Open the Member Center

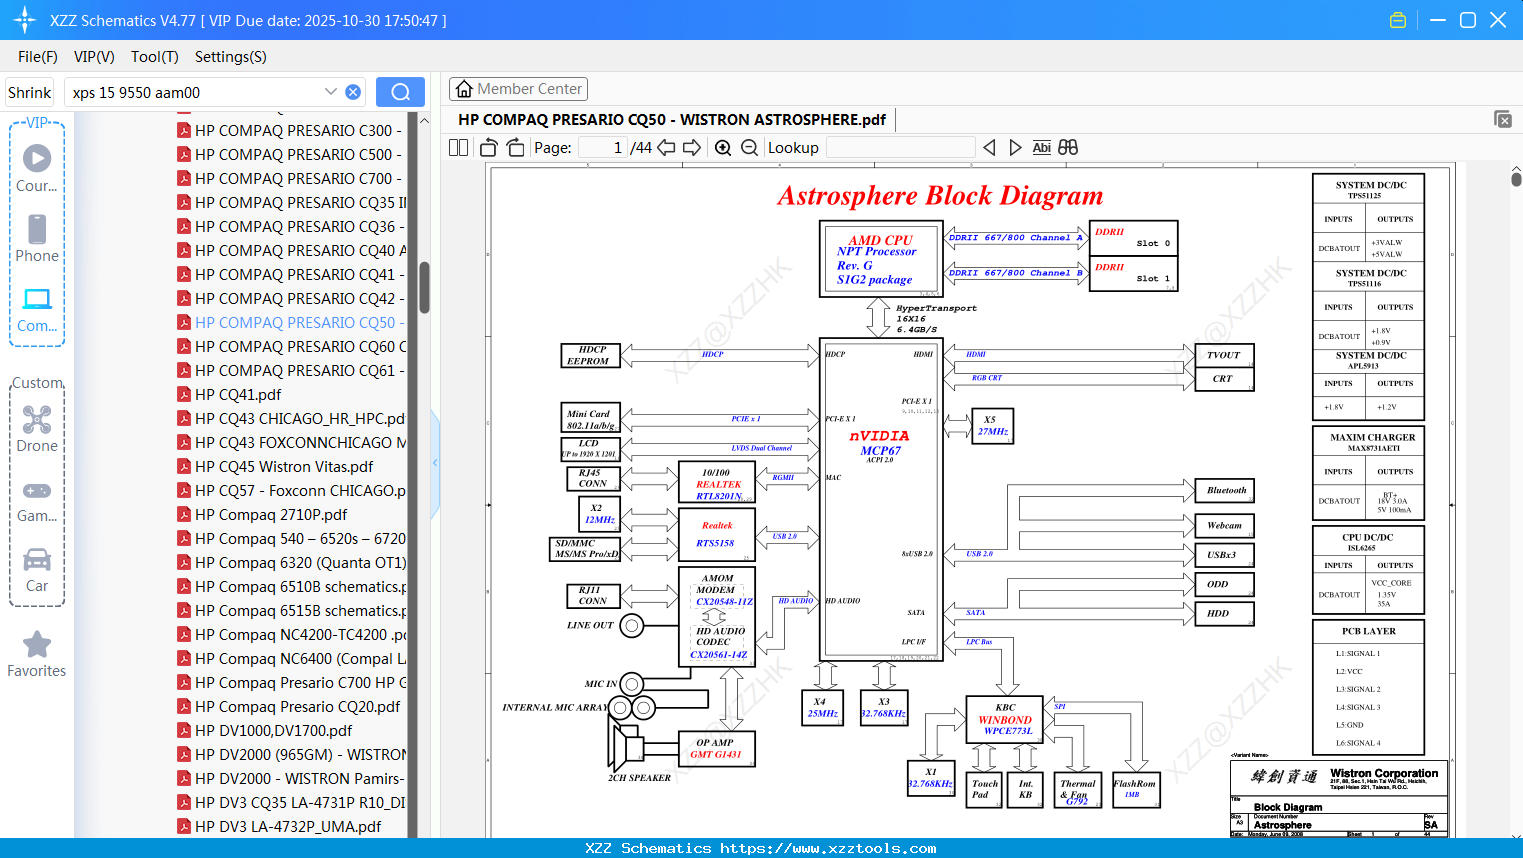(x=518, y=89)
